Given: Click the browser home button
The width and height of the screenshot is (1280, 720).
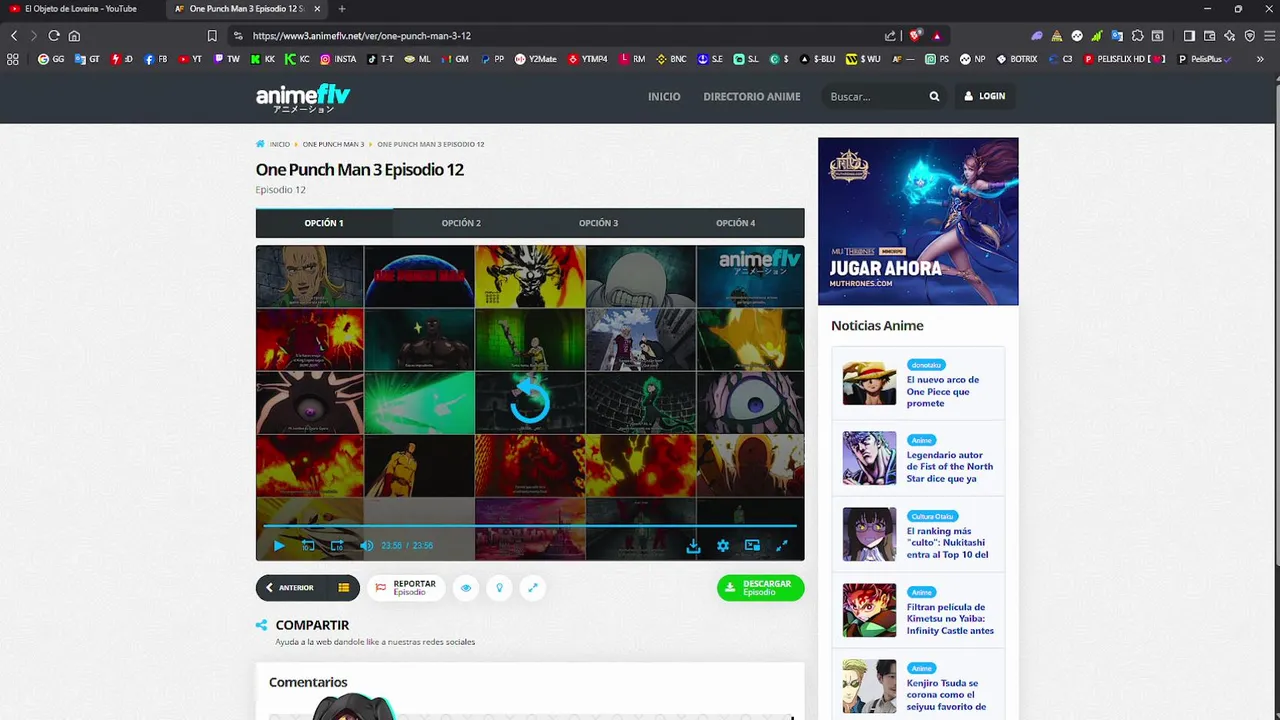Looking at the screenshot, I should 74,36.
